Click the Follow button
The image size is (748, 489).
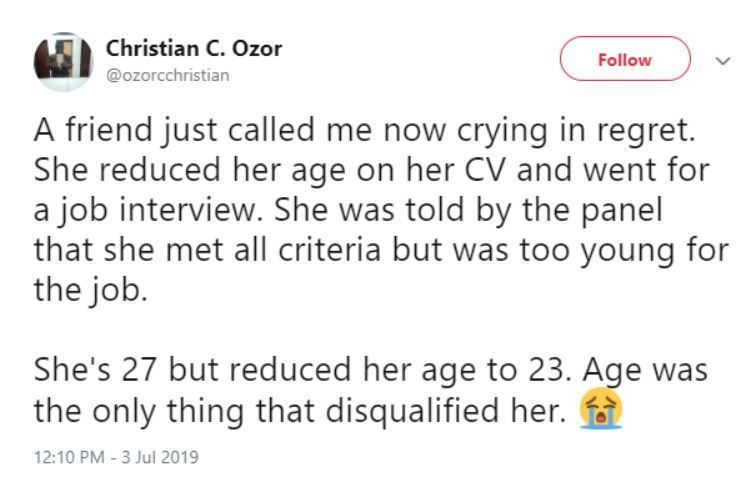coord(624,60)
